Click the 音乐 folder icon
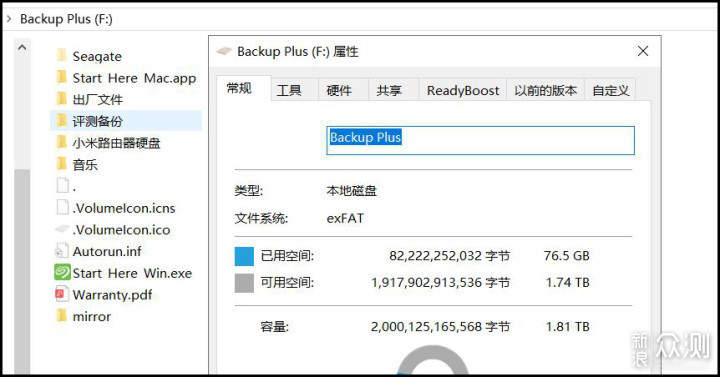 point(62,164)
